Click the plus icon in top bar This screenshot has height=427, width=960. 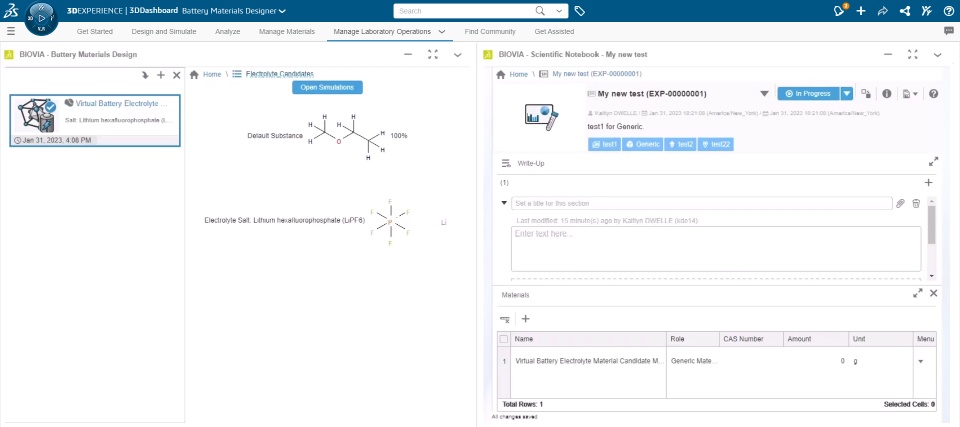[x=861, y=10]
